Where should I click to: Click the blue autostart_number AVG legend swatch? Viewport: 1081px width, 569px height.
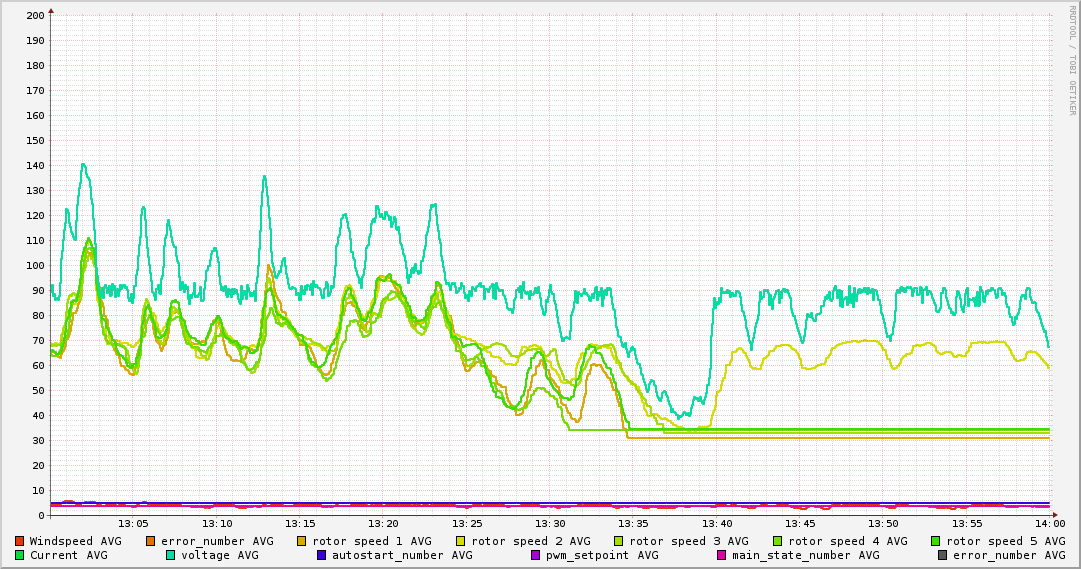(x=321, y=555)
